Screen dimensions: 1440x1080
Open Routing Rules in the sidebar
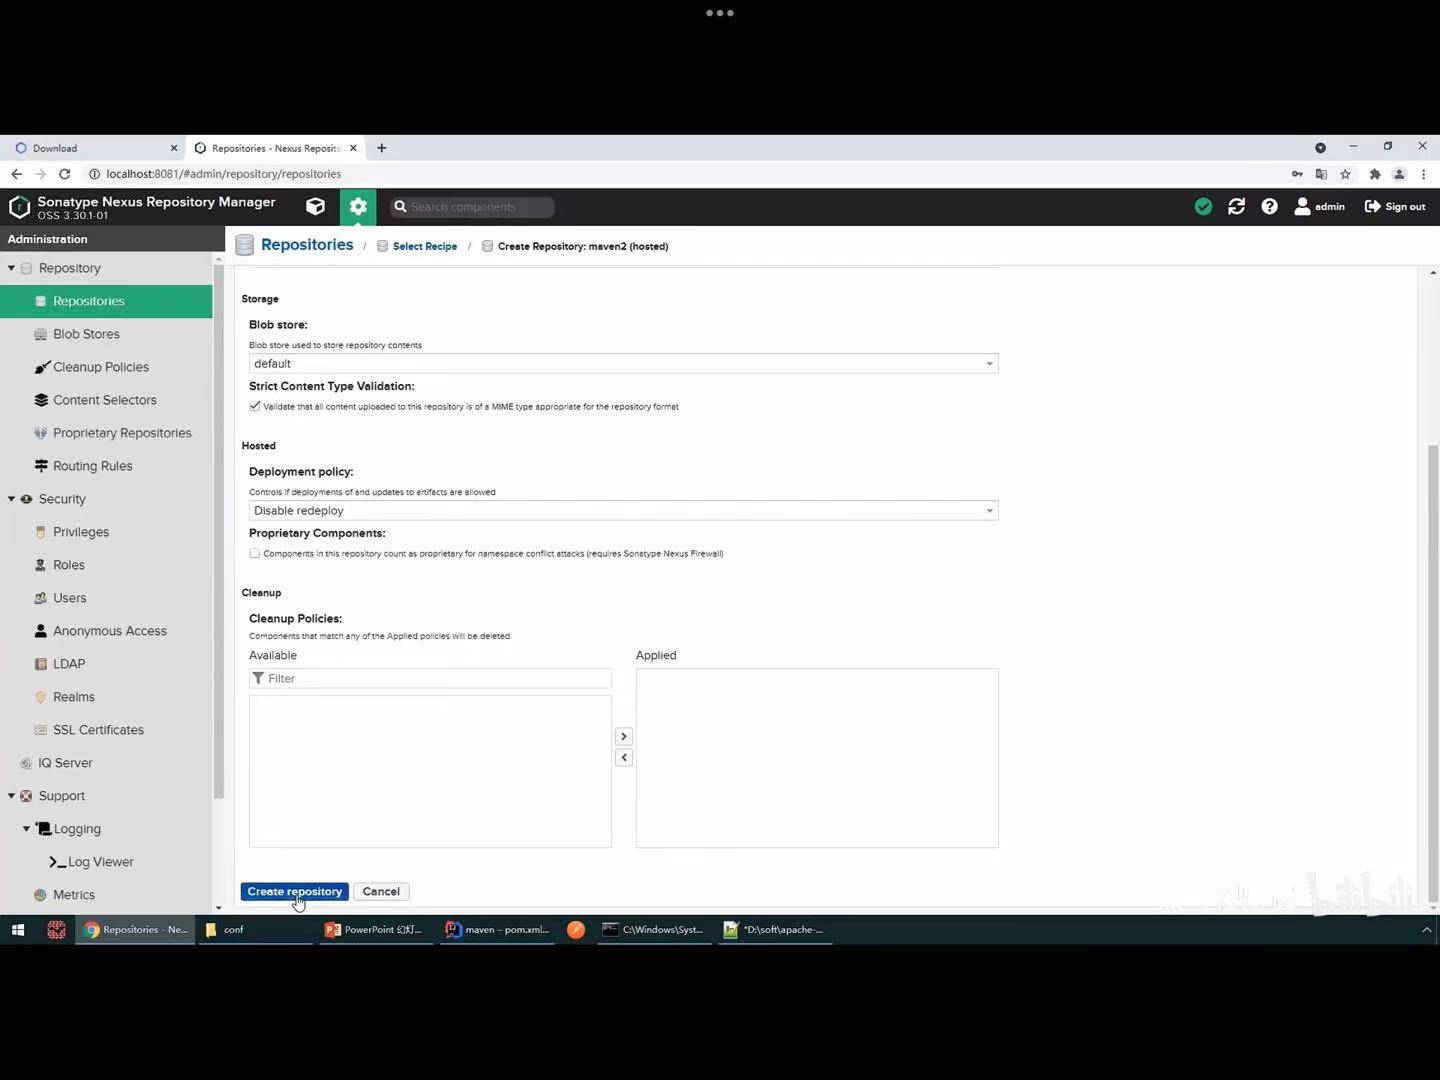pyautogui.click(x=92, y=466)
